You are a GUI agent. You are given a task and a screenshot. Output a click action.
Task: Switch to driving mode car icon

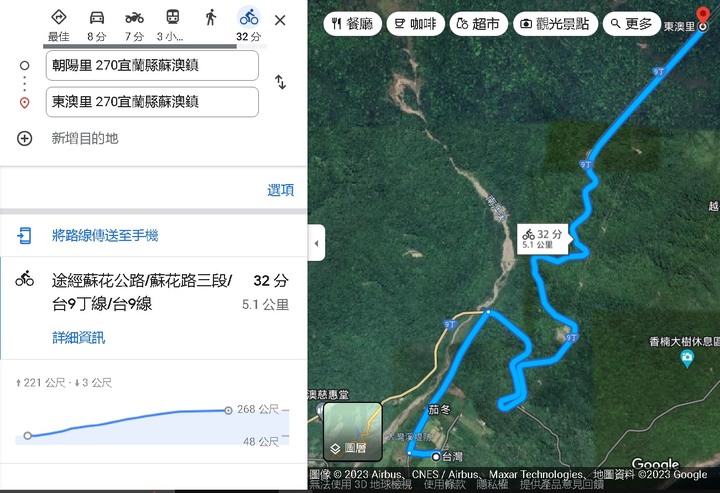[x=97, y=17]
